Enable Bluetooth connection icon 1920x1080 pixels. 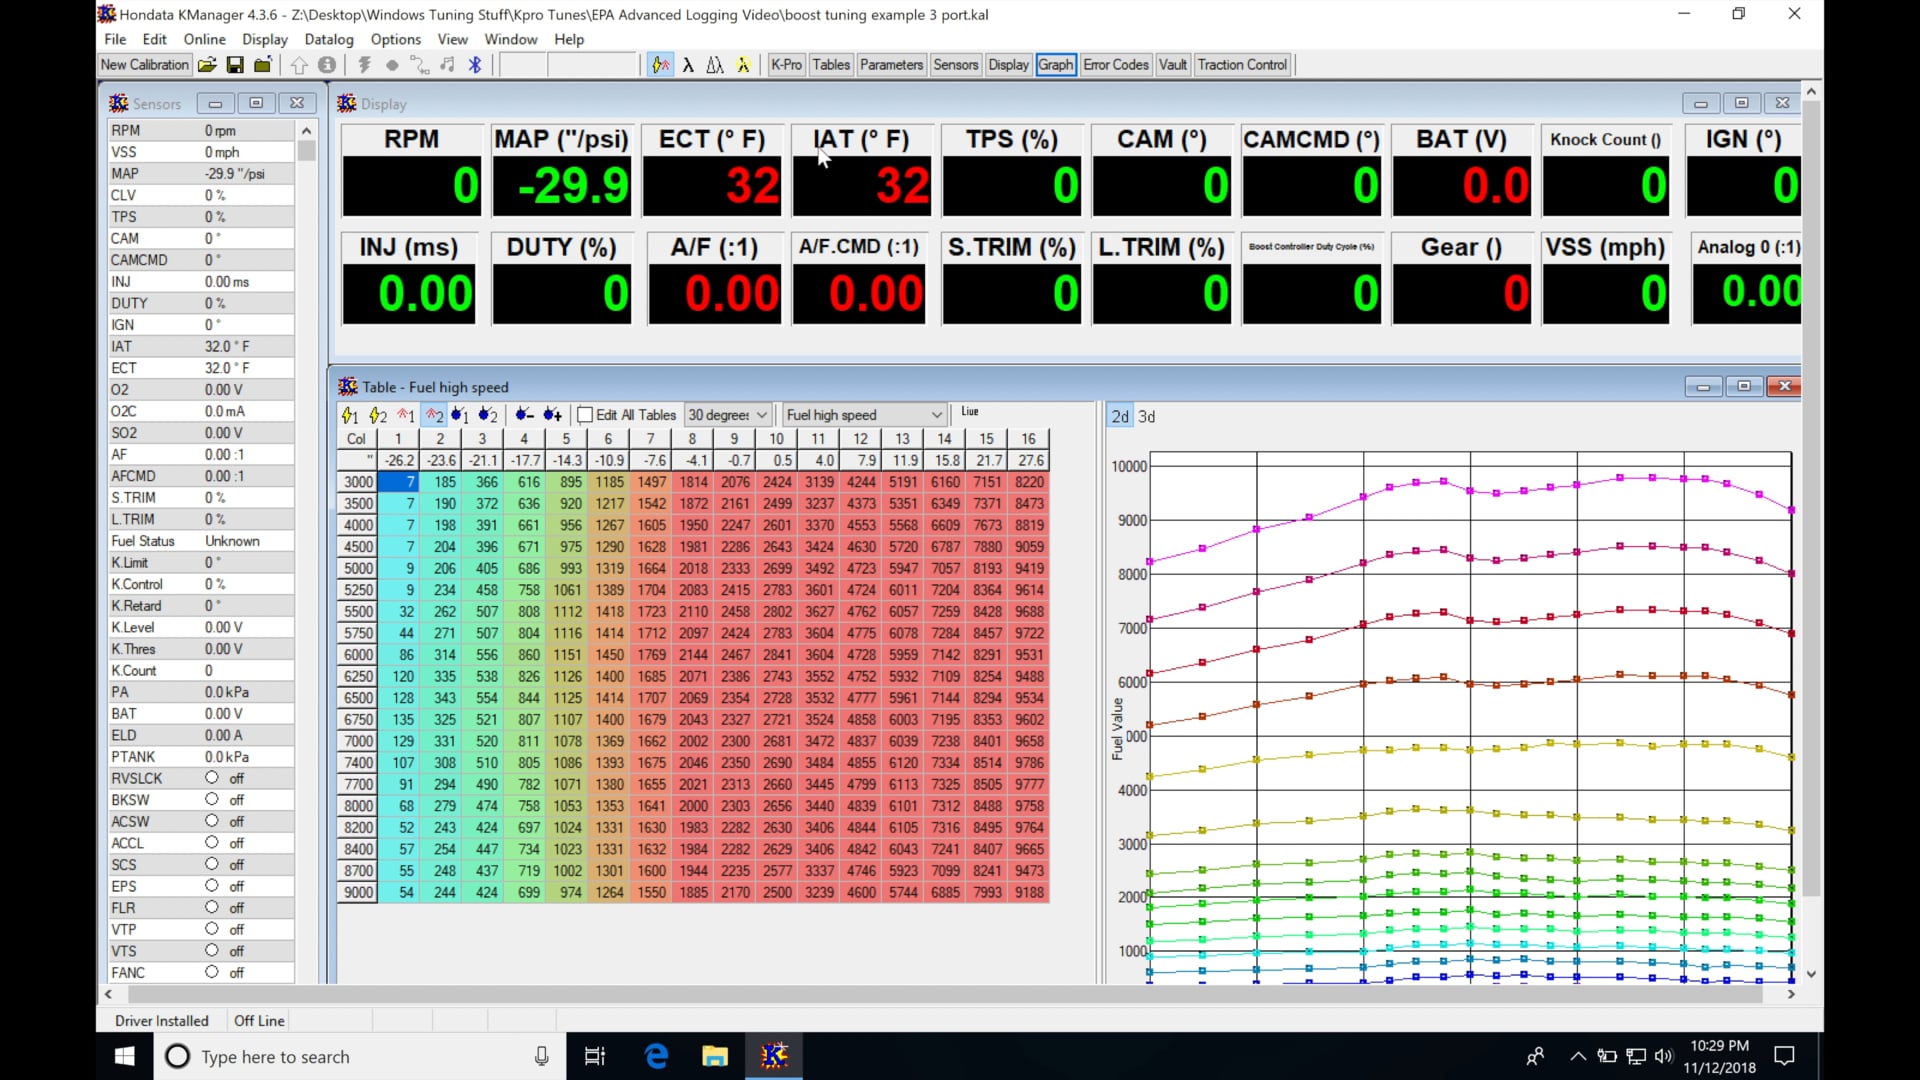tap(475, 64)
